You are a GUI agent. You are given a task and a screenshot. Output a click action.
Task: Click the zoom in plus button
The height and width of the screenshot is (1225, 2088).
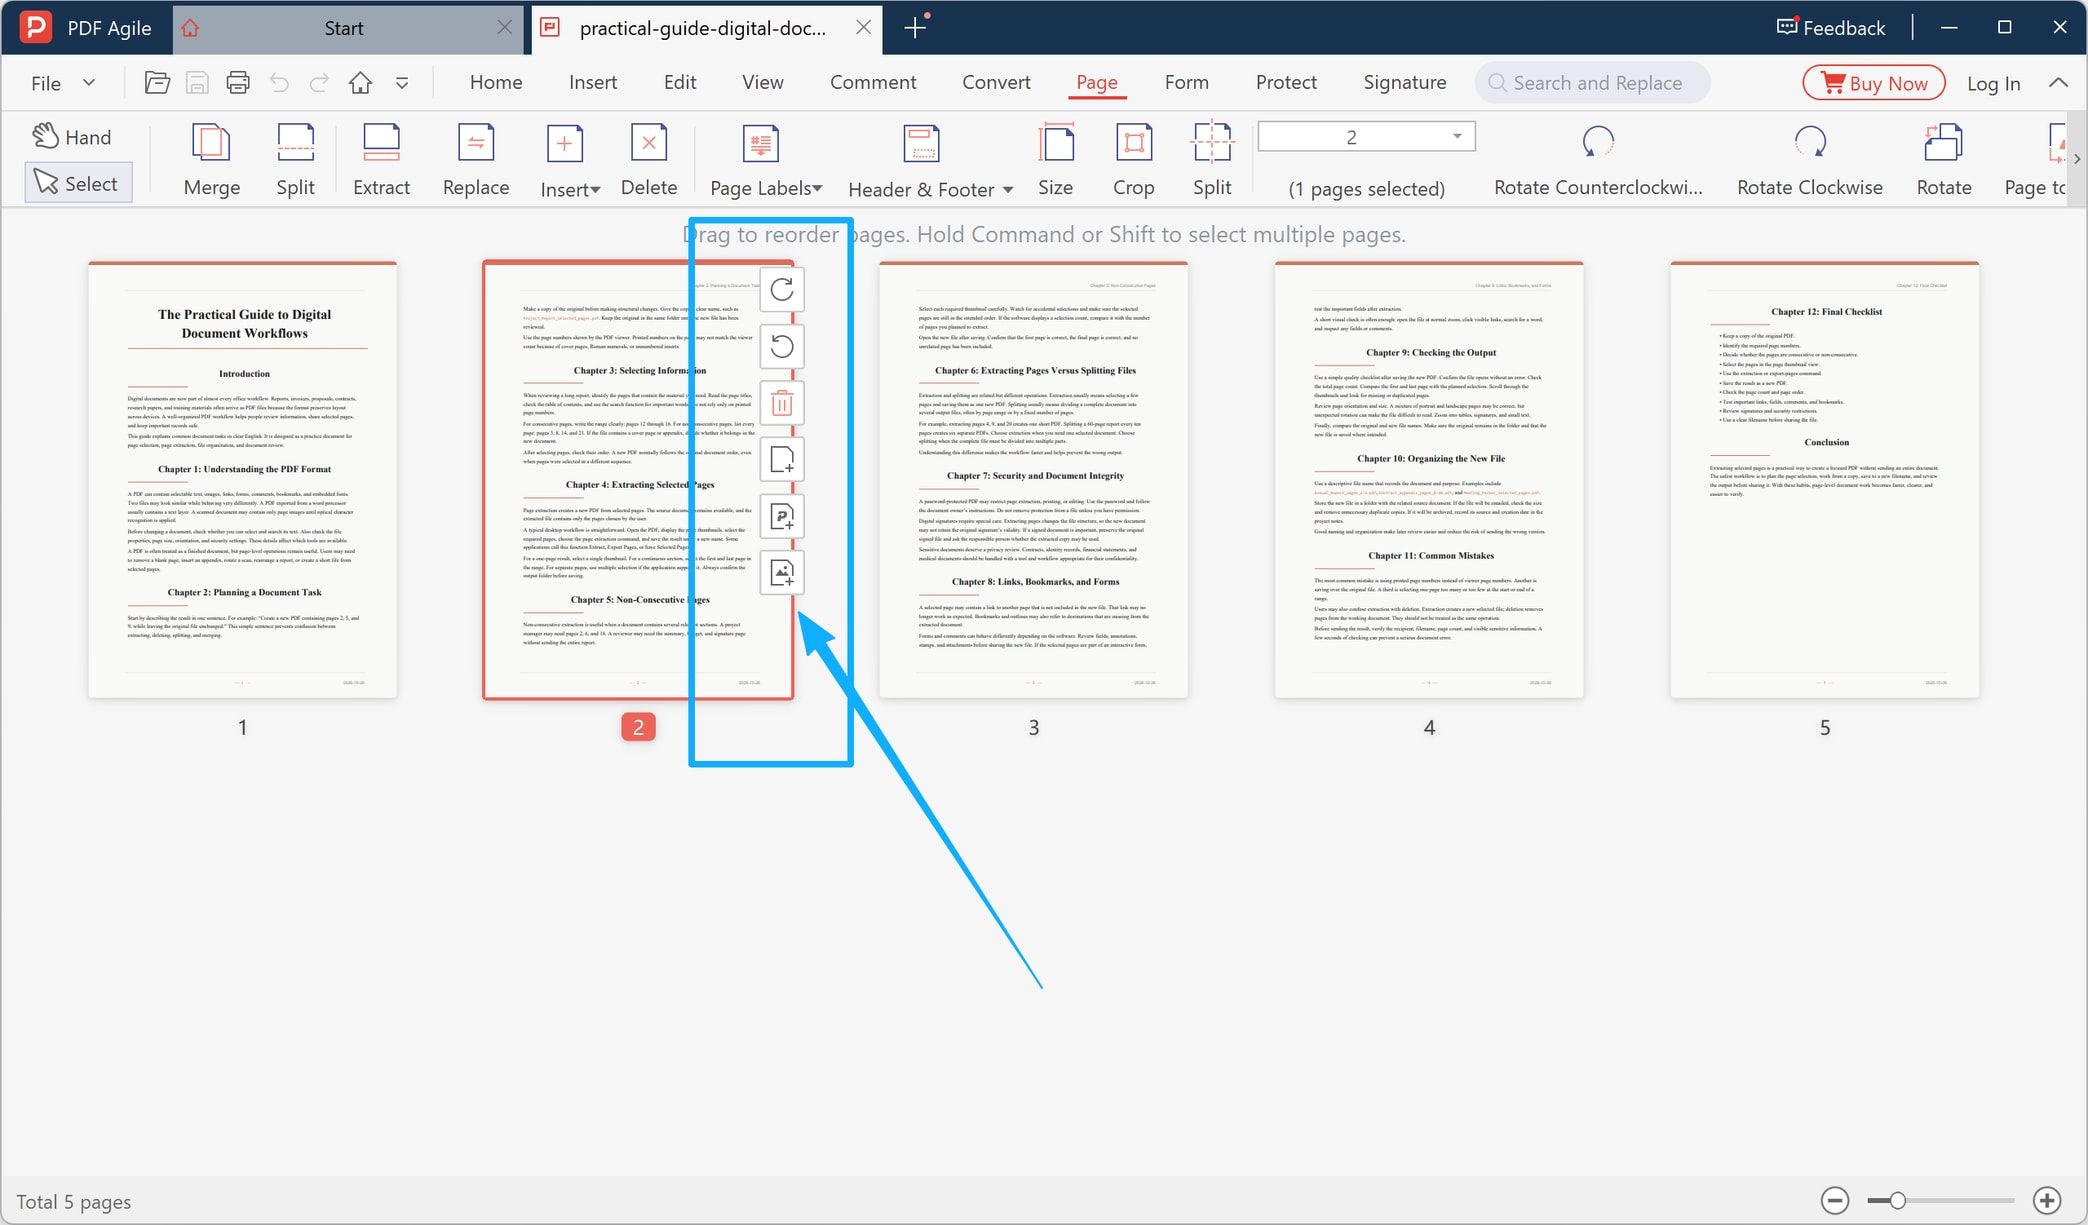click(x=2047, y=1200)
